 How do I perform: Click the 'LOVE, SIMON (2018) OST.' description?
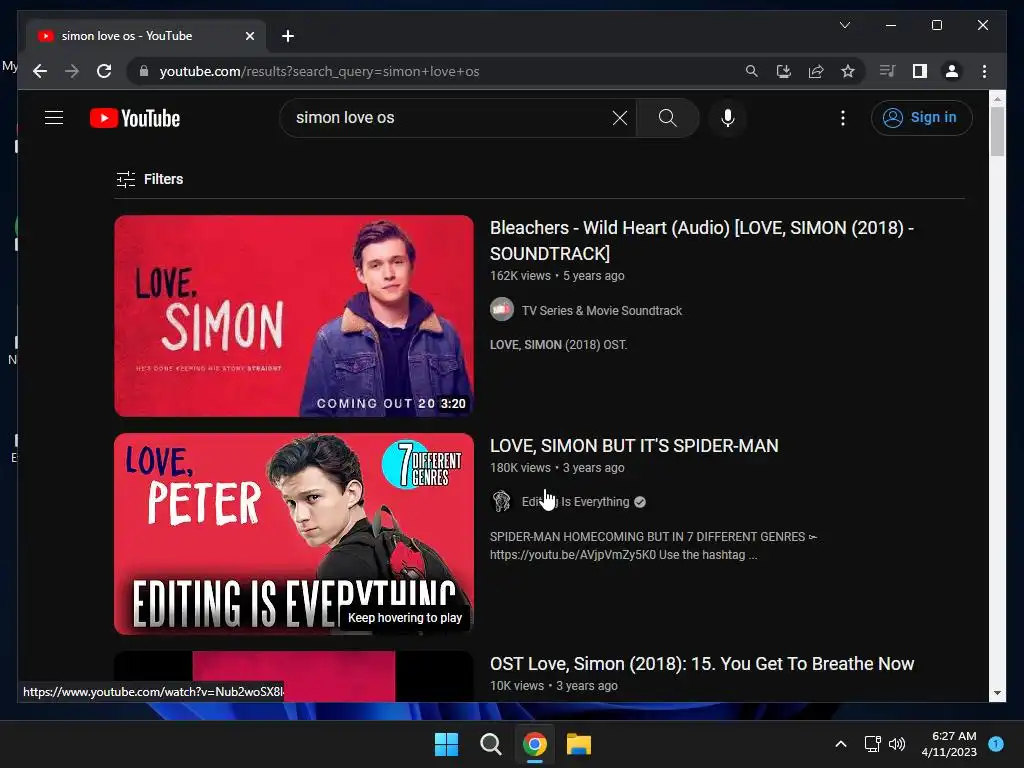[x=558, y=345]
